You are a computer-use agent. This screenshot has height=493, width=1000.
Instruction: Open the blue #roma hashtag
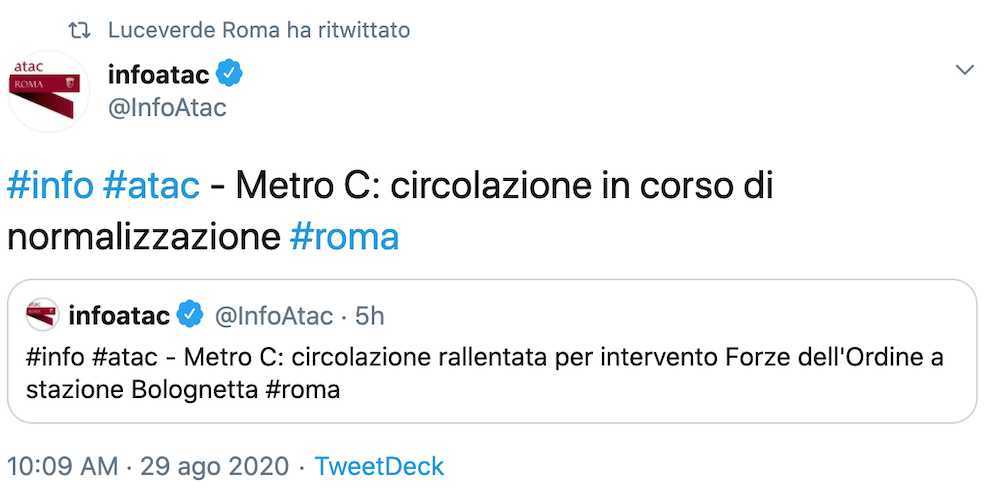click(344, 236)
